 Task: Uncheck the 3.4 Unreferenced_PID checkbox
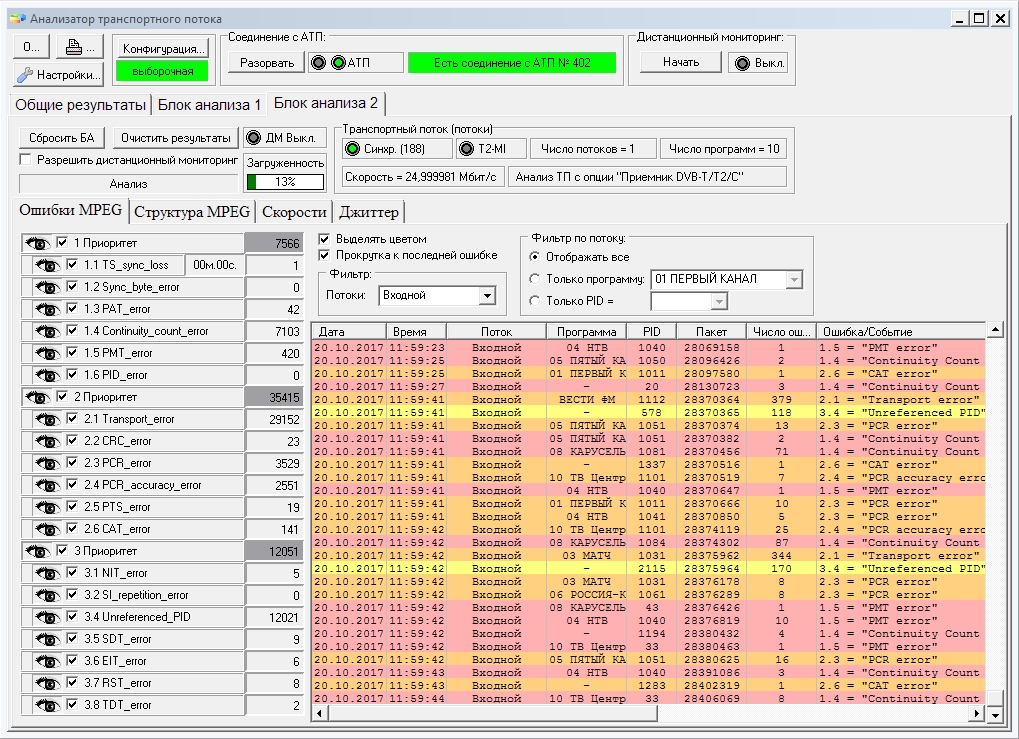coord(73,617)
